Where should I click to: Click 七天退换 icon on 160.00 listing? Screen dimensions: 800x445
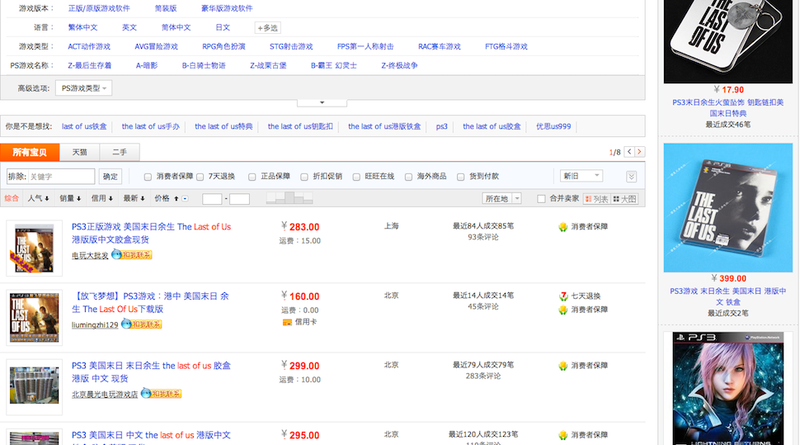(563, 296)
